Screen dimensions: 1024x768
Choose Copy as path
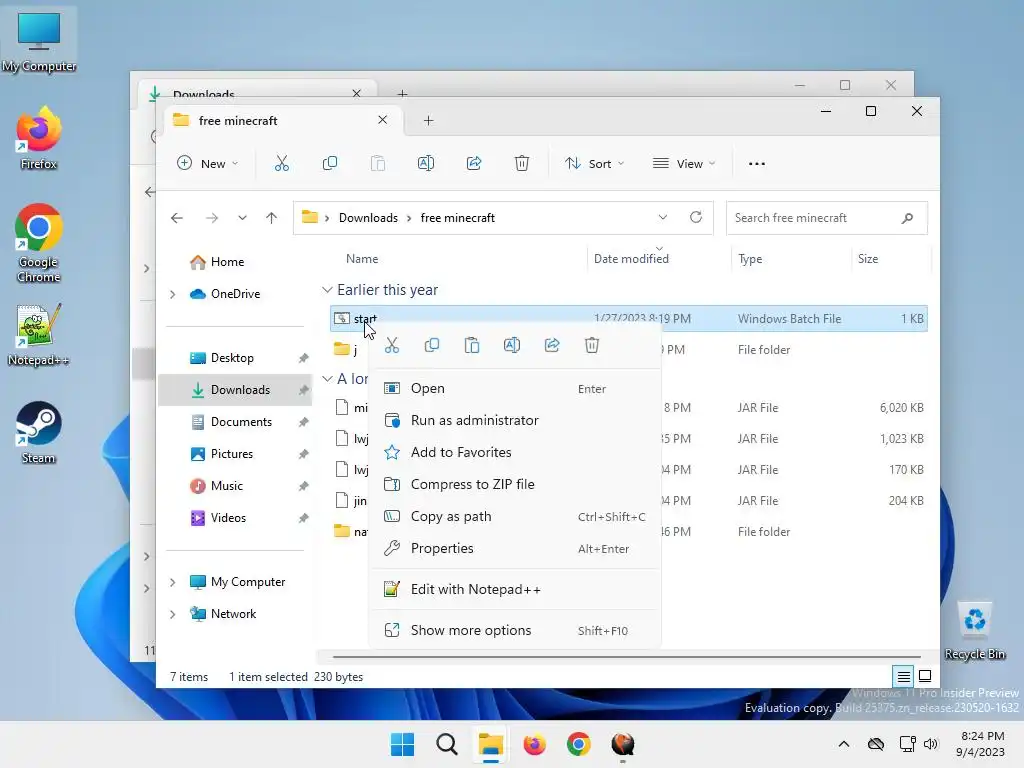(515, 517)
